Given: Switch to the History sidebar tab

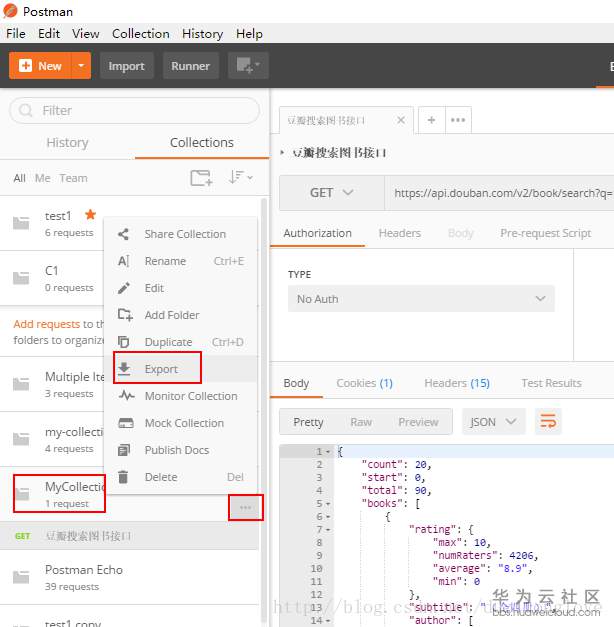Looking at the screenshot, I should (67, 142).
